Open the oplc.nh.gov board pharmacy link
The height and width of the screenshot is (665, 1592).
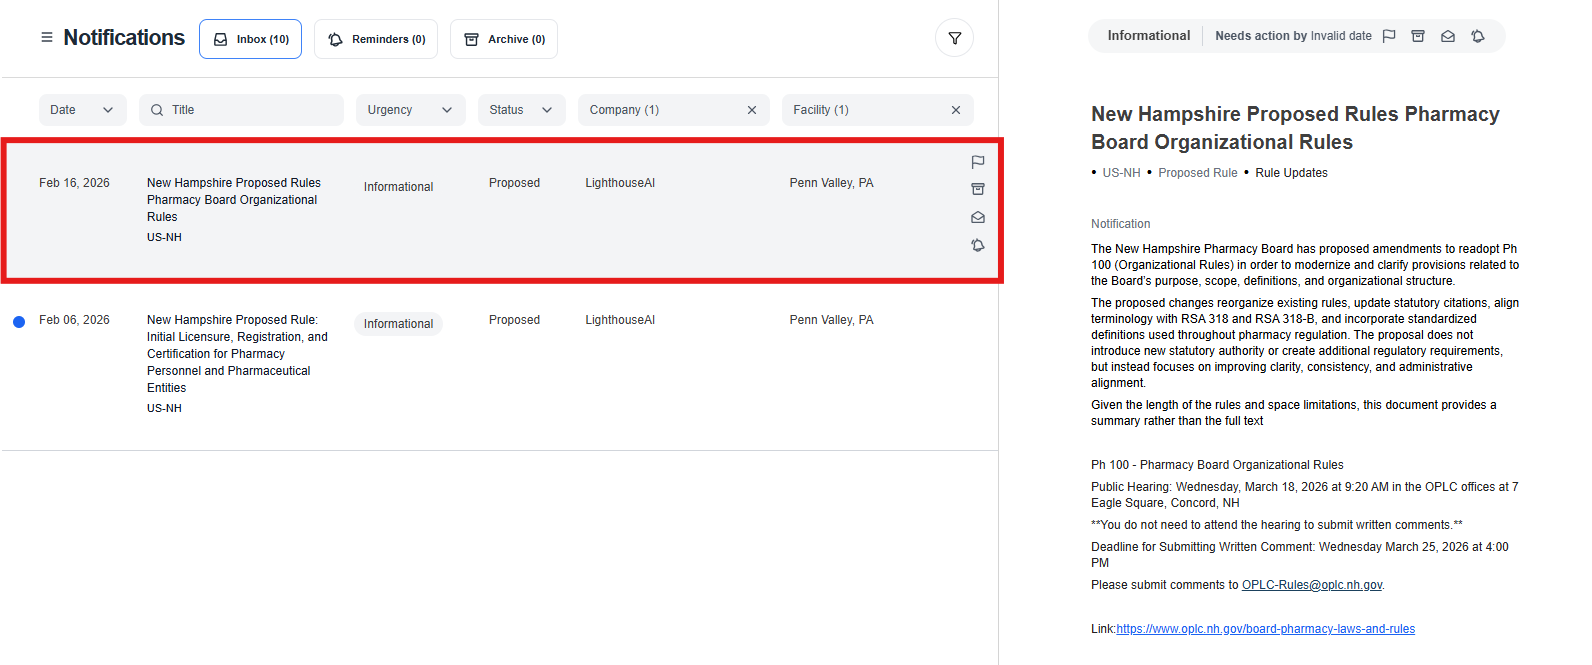[x=1265, y=629]
